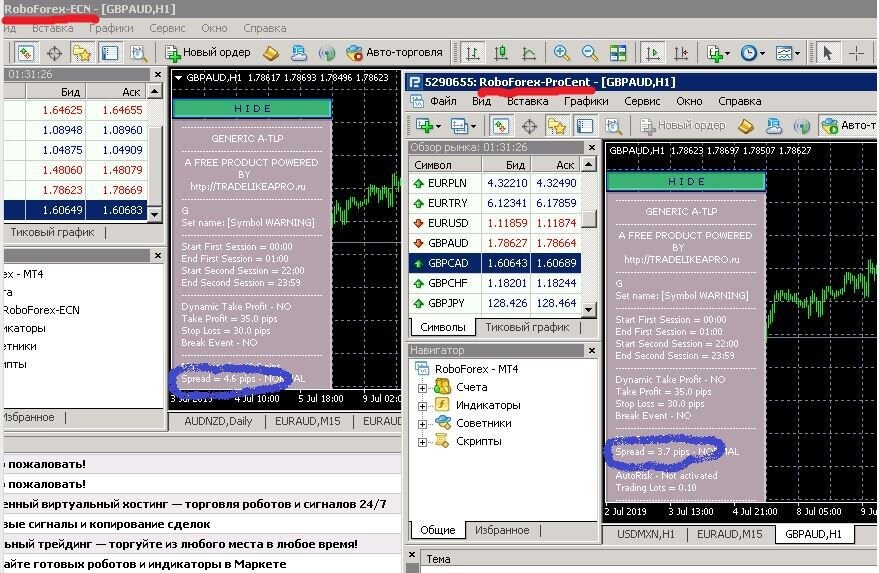879x573 pixels.
Task: Expand Индикаторы node in Navigator
Action: coord(422,405)
